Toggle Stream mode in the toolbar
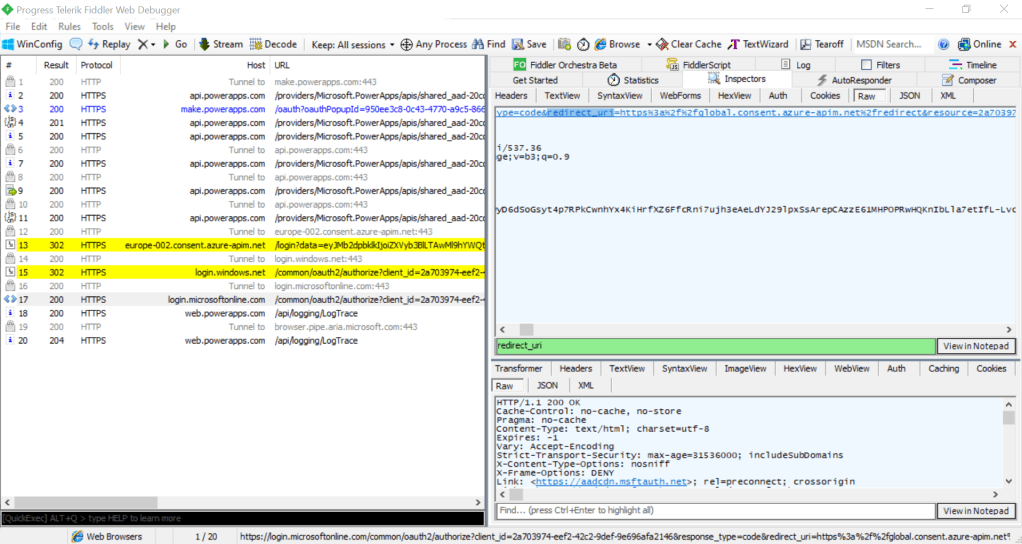The height and width of the screenshot is (544, 1022). (220, 44)
